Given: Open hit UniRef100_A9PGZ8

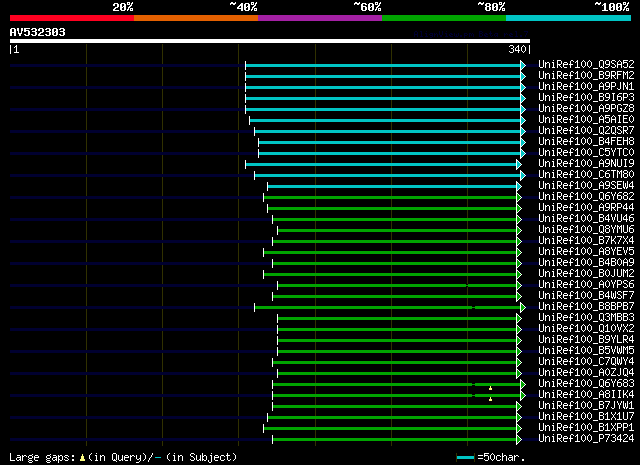Looking at the screenshot, I should pos(586,109).
